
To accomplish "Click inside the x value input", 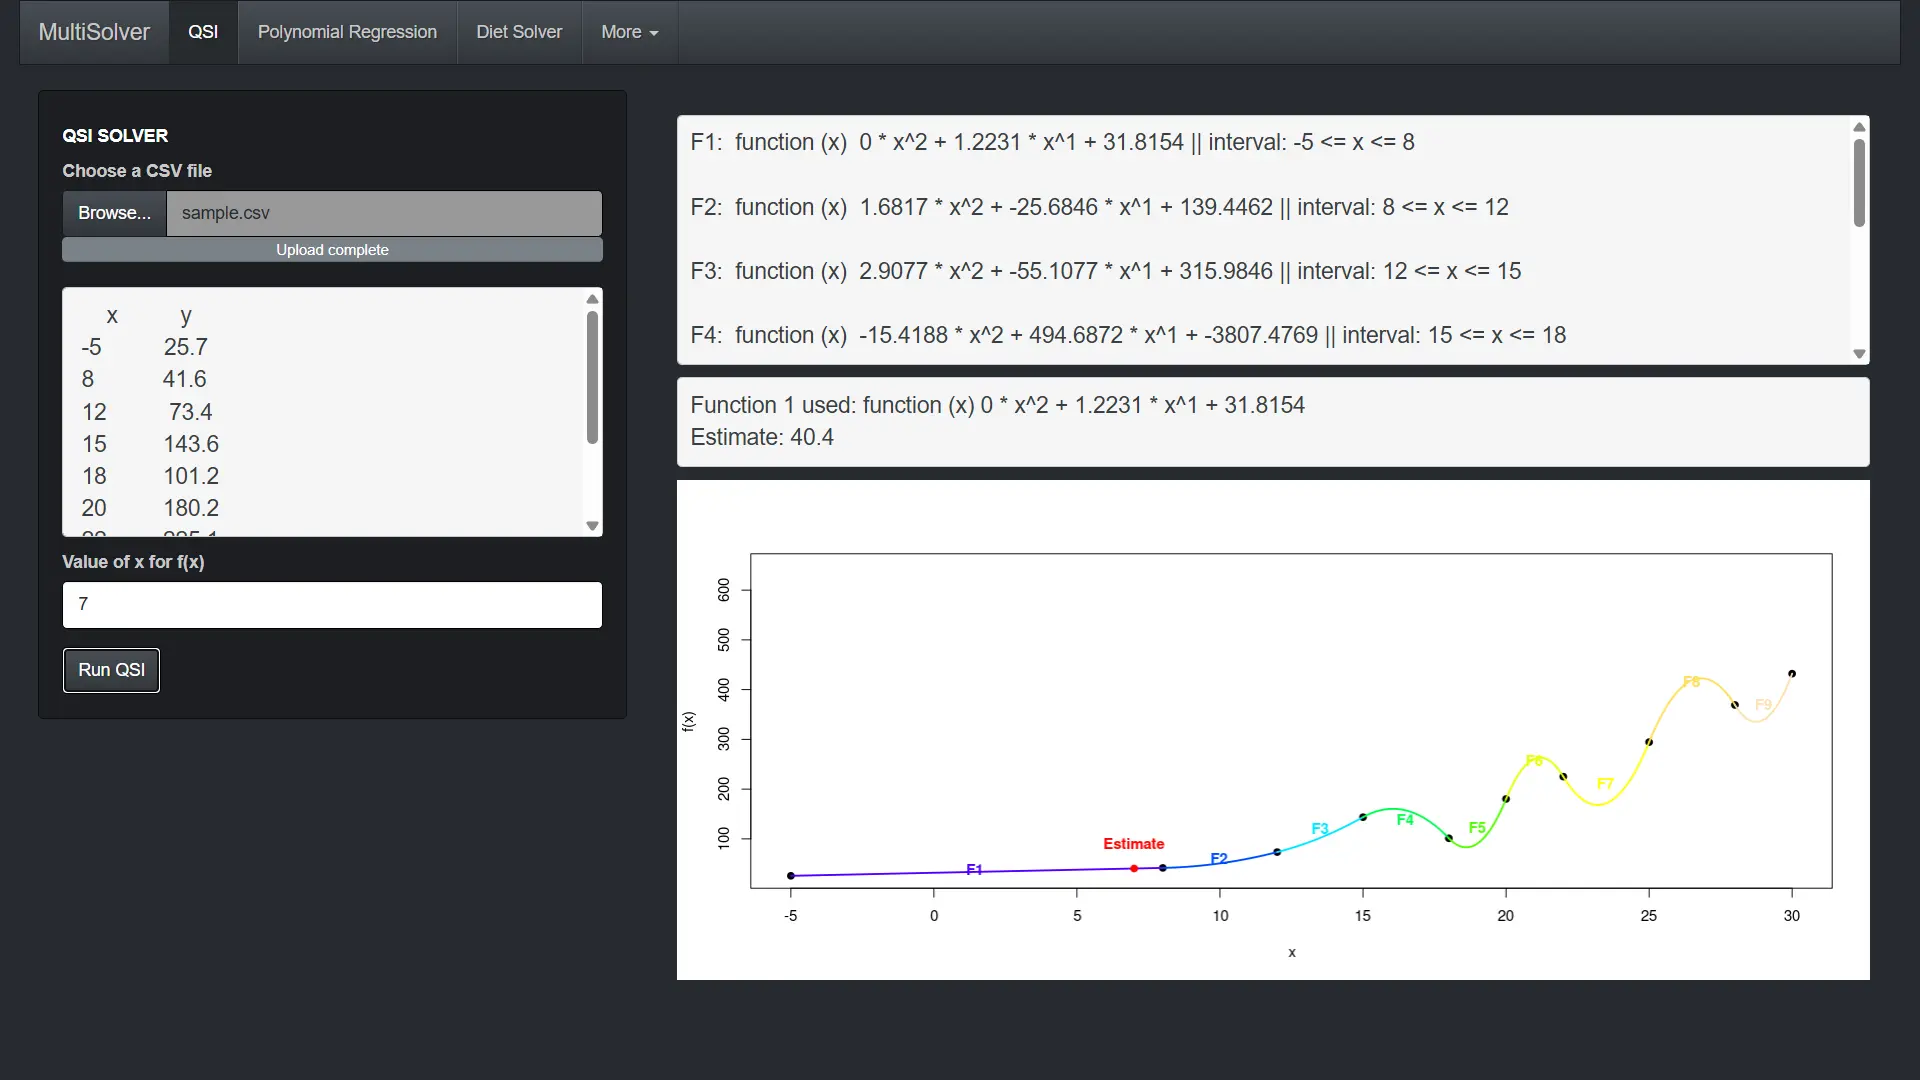I will pos(331,604).
